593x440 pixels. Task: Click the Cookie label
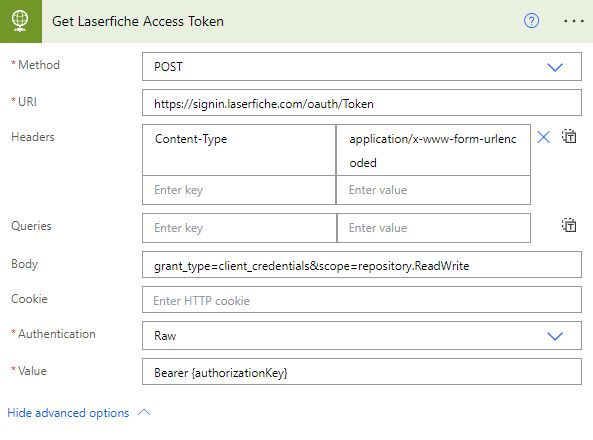pos(29,299)
